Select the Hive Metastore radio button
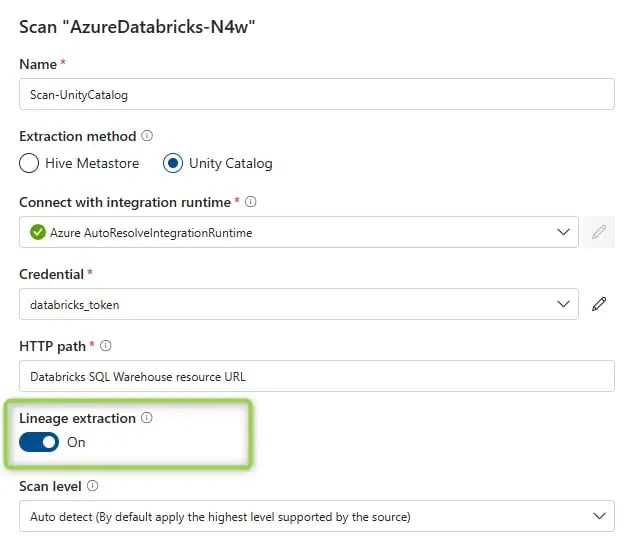This screenshot has height=544, width=632. point(29,163)
